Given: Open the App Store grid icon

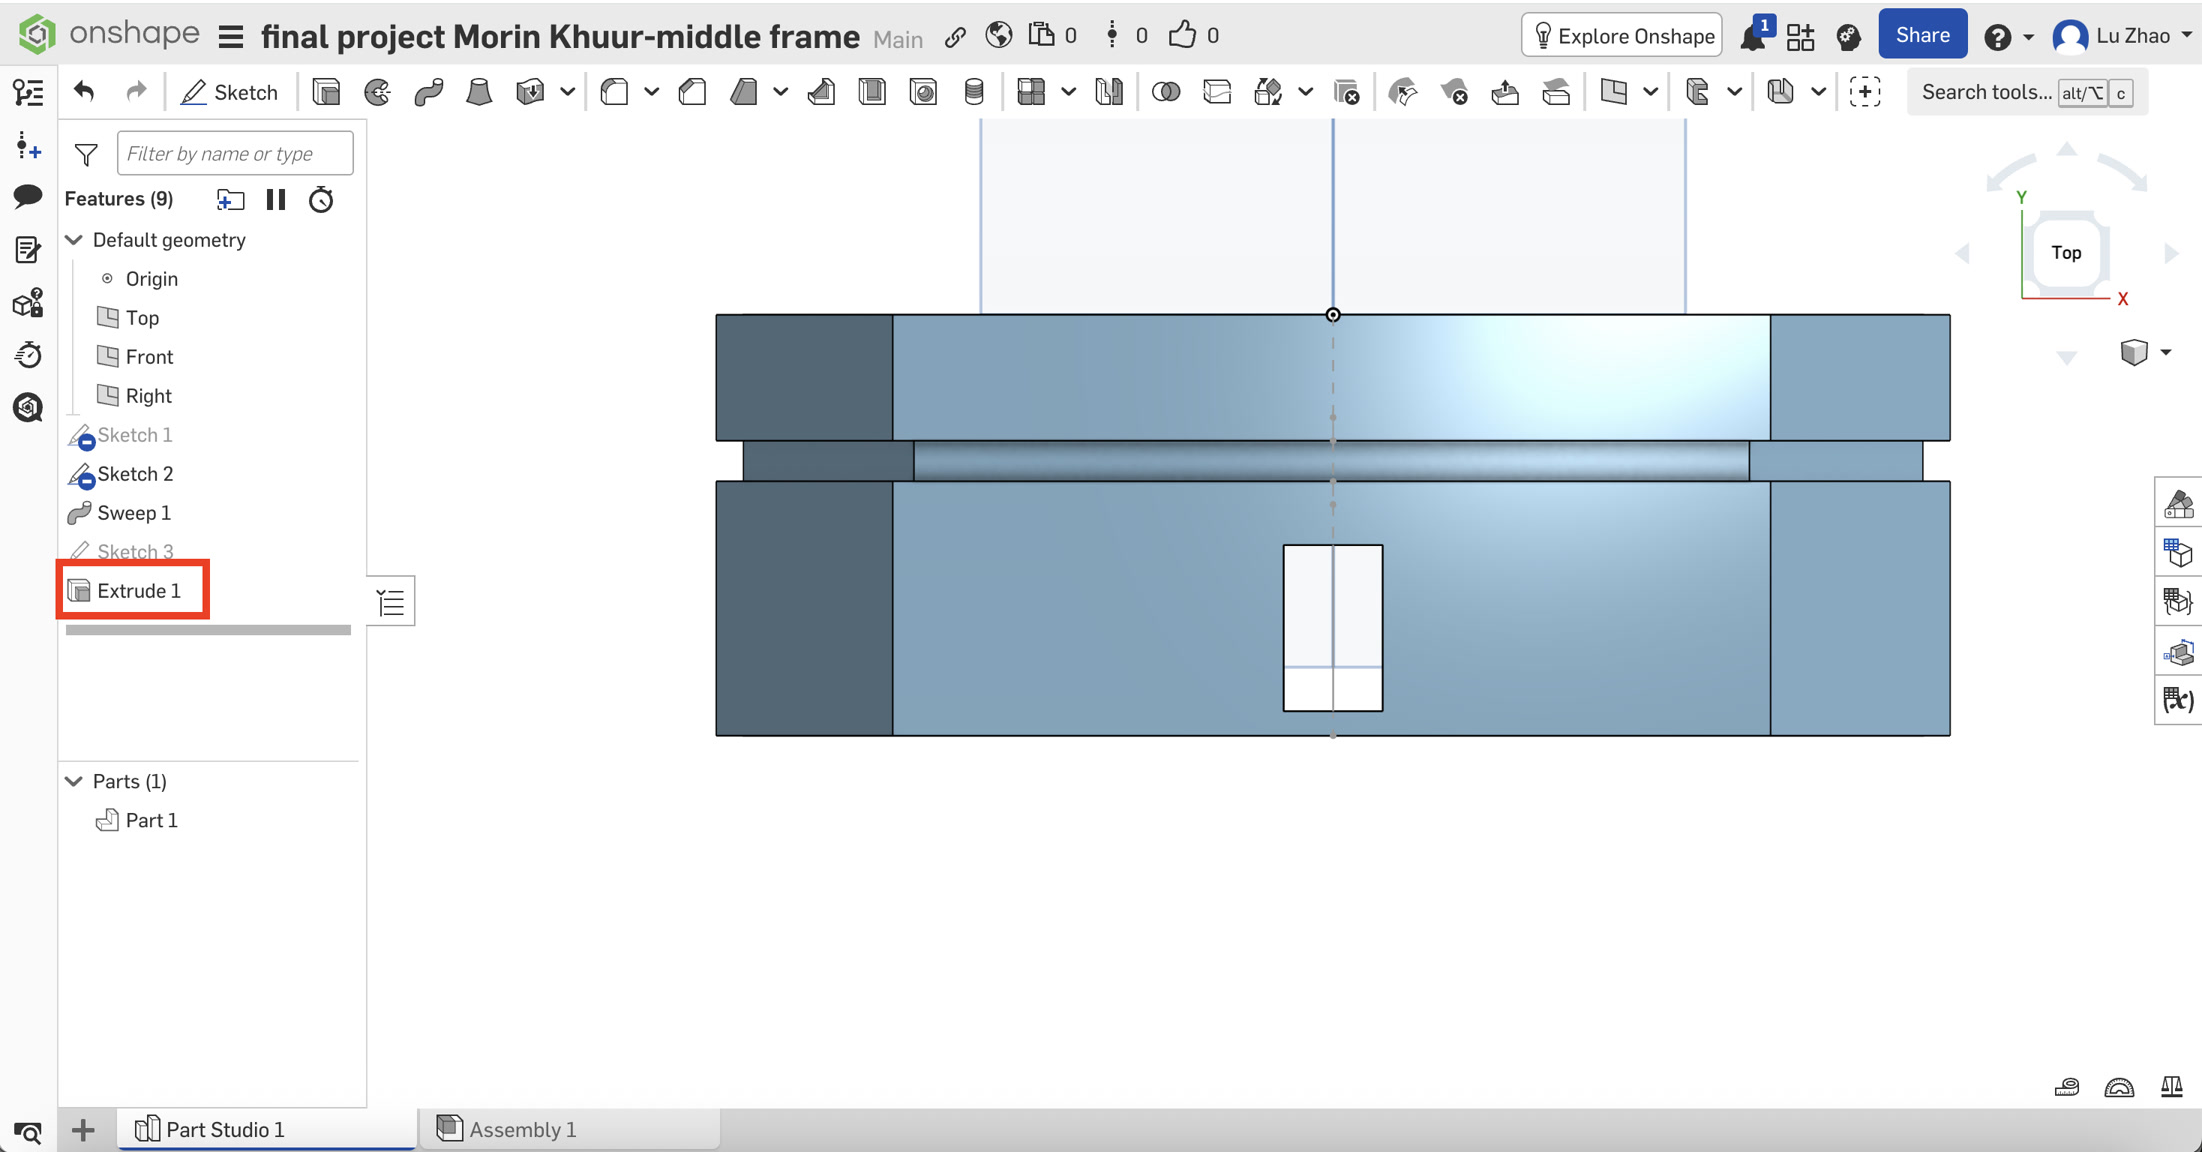Looking at the screenshot, I should click(x=1800, y=37).
